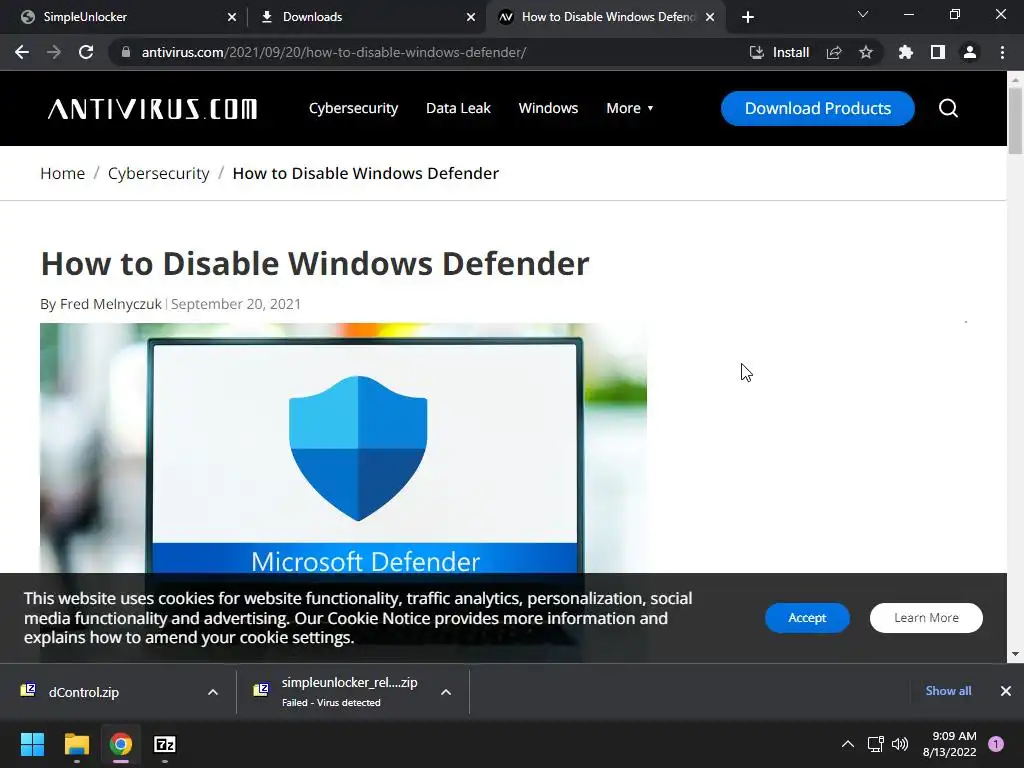The height and width of the screenshot is (768, 1024).
Task: View site security lock info
Action: (126, 52)
